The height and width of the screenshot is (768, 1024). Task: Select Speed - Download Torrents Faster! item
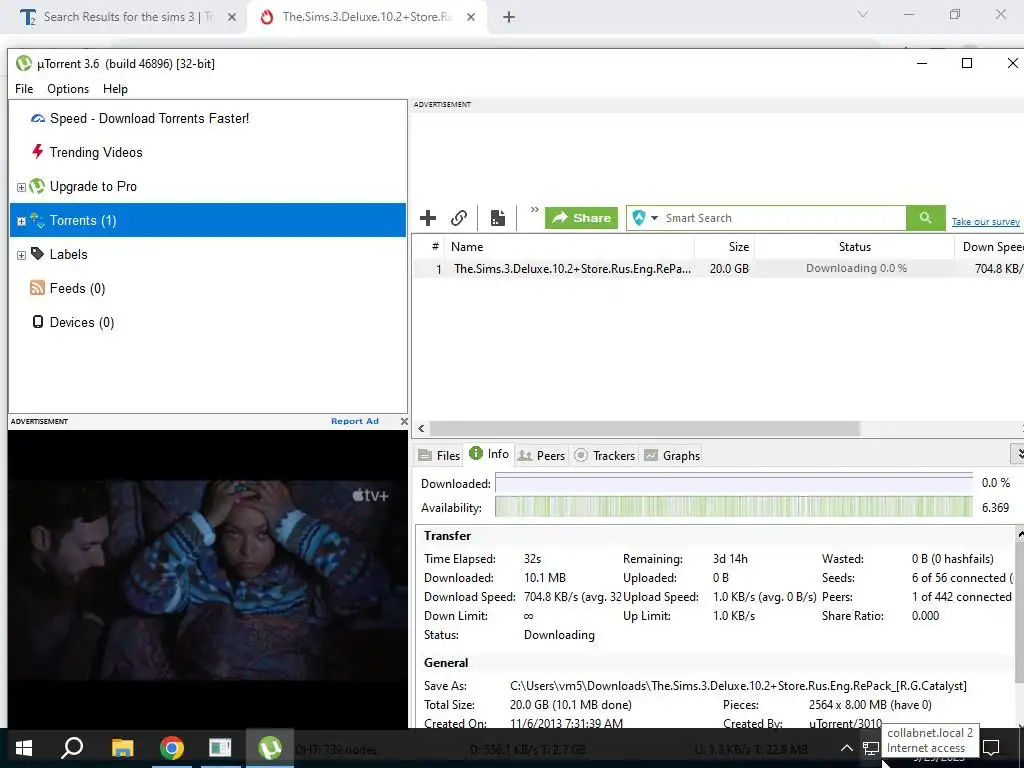tap(149, 119)
